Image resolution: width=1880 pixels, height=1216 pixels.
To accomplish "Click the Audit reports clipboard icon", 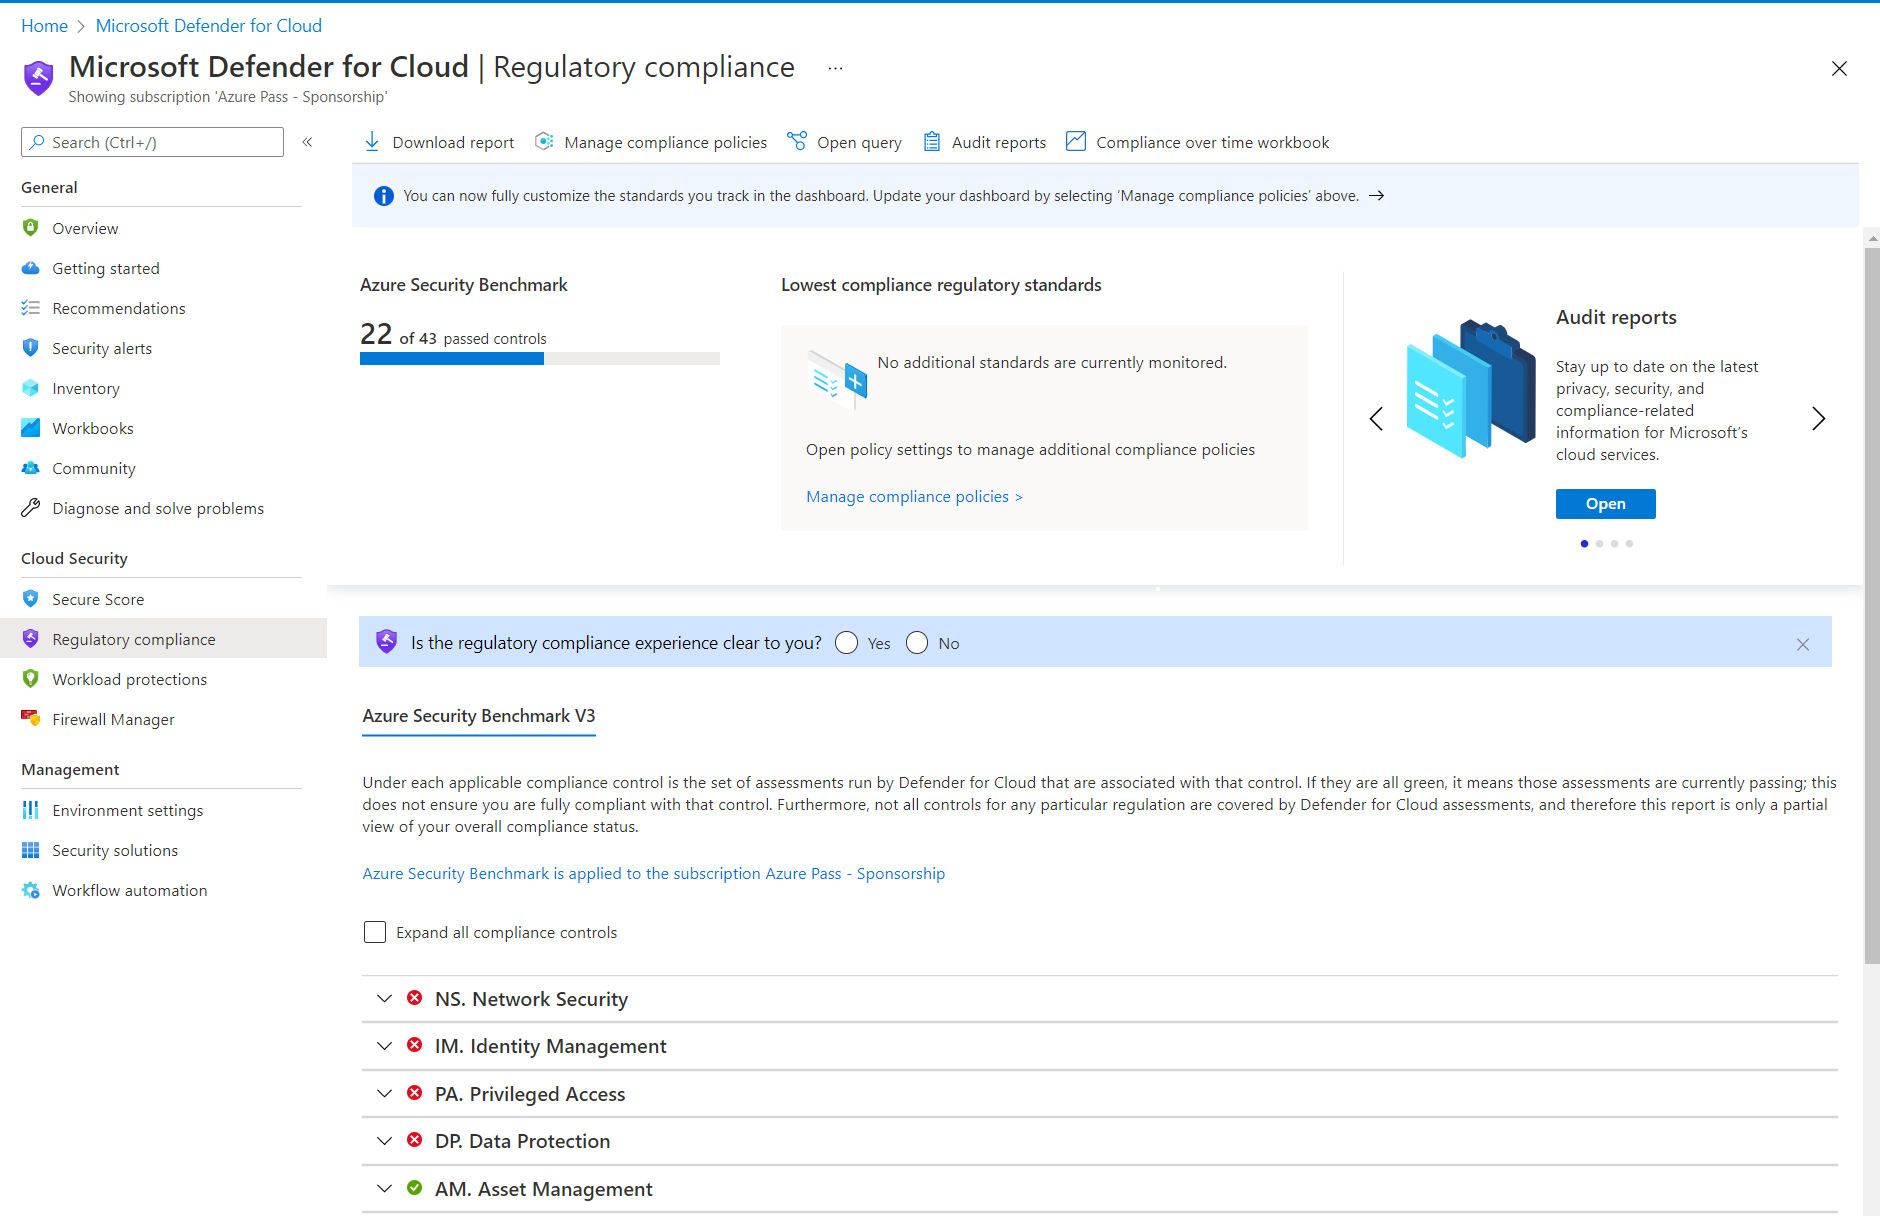I will 932,142.
